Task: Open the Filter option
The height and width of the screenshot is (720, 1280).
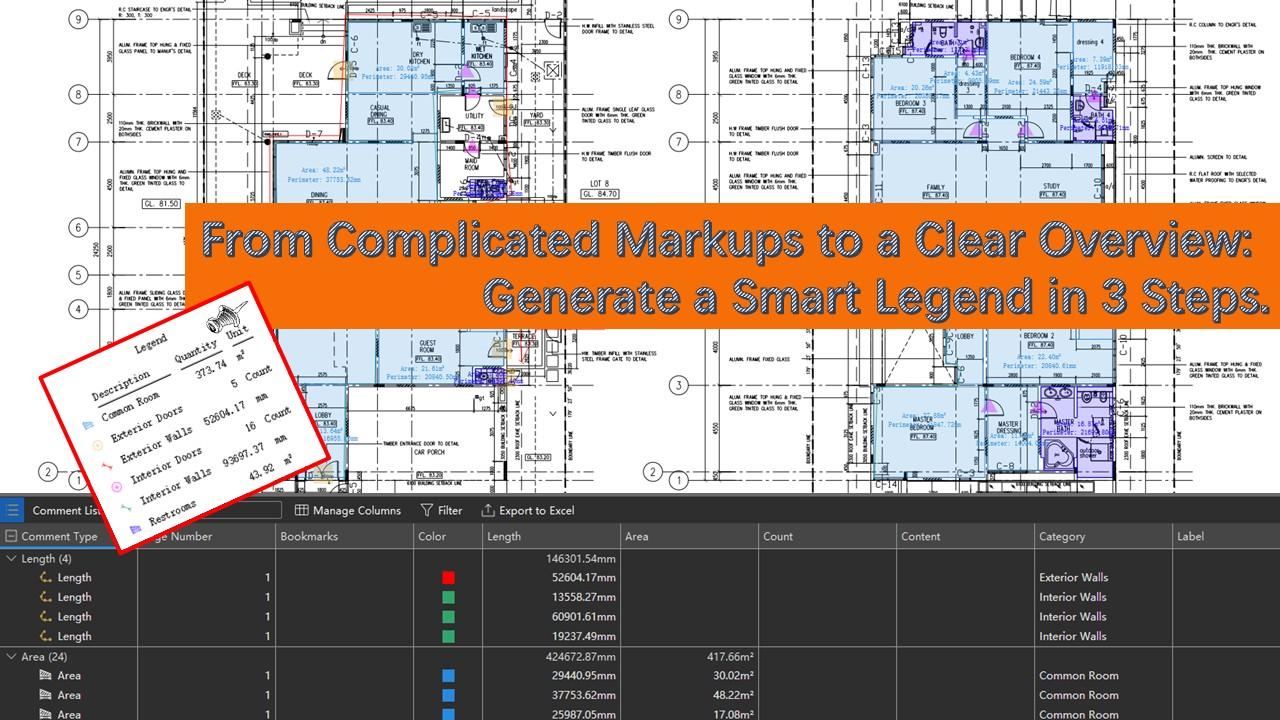Action: point(441,510)
